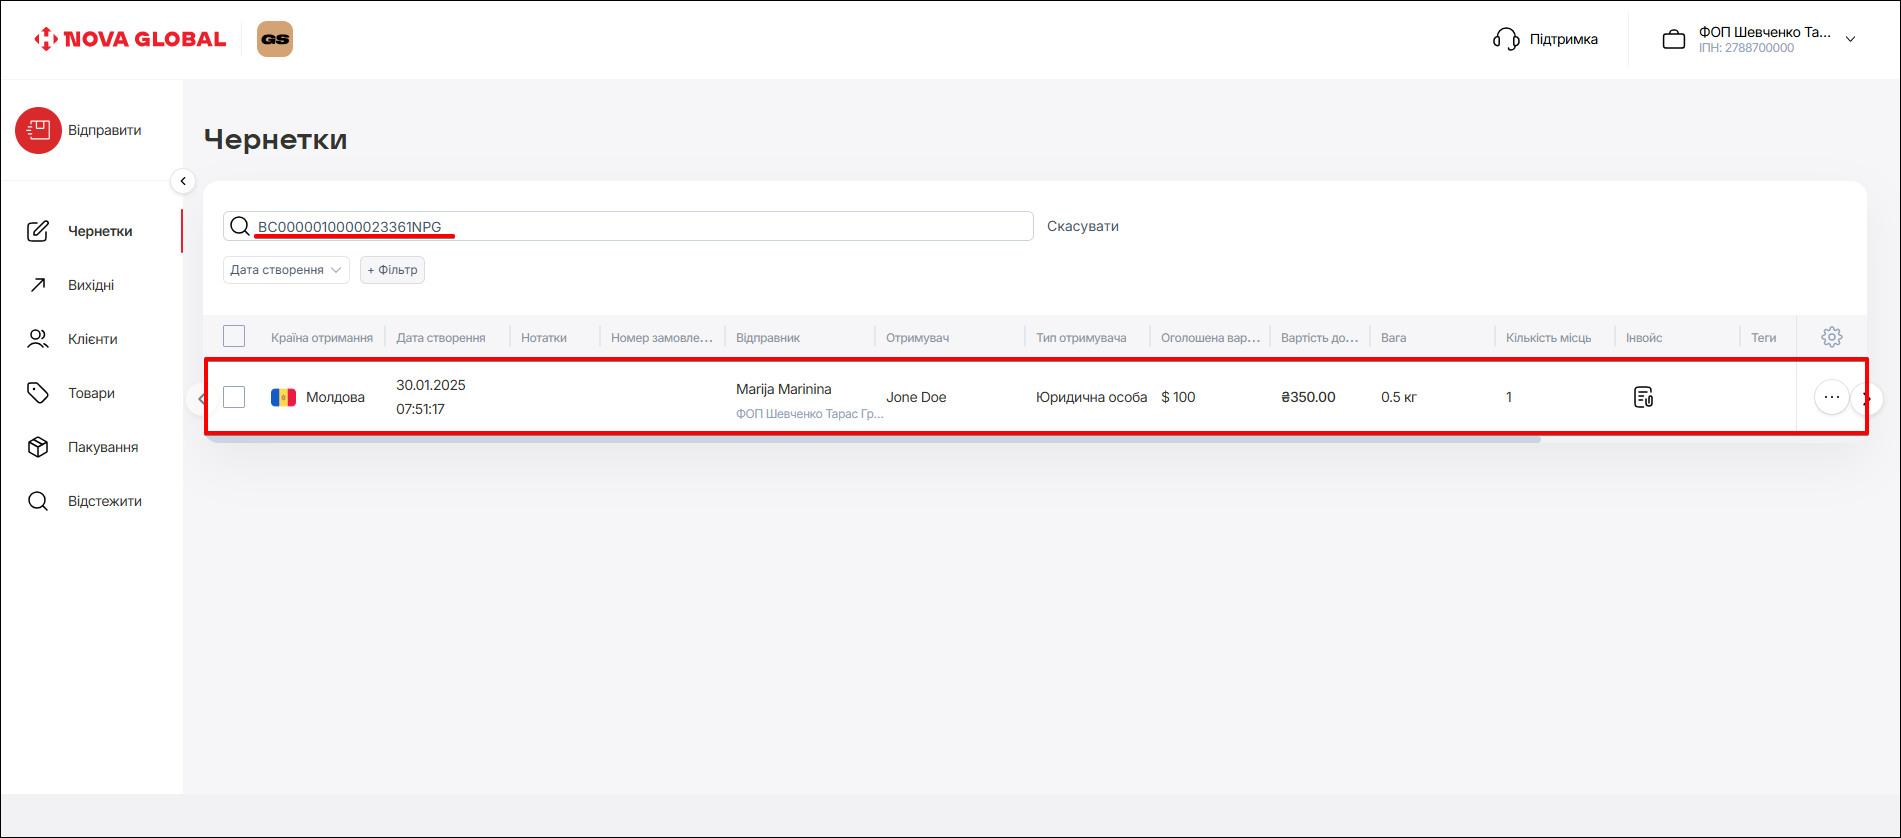Click the horizontal table scrollbar
Screen dimensions: 1901x838
point(870,439)
